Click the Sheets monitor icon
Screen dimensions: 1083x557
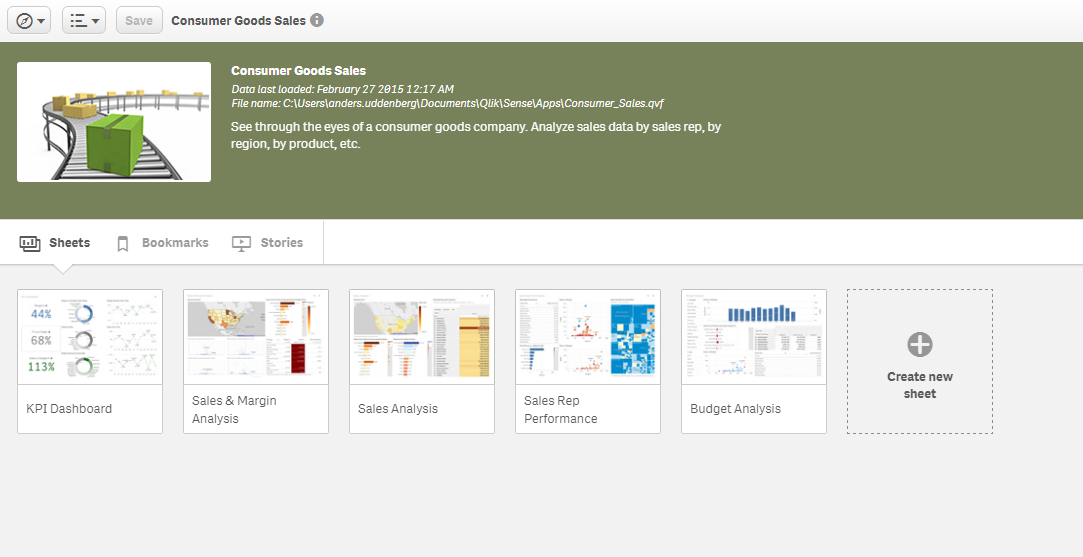[30, 243]
